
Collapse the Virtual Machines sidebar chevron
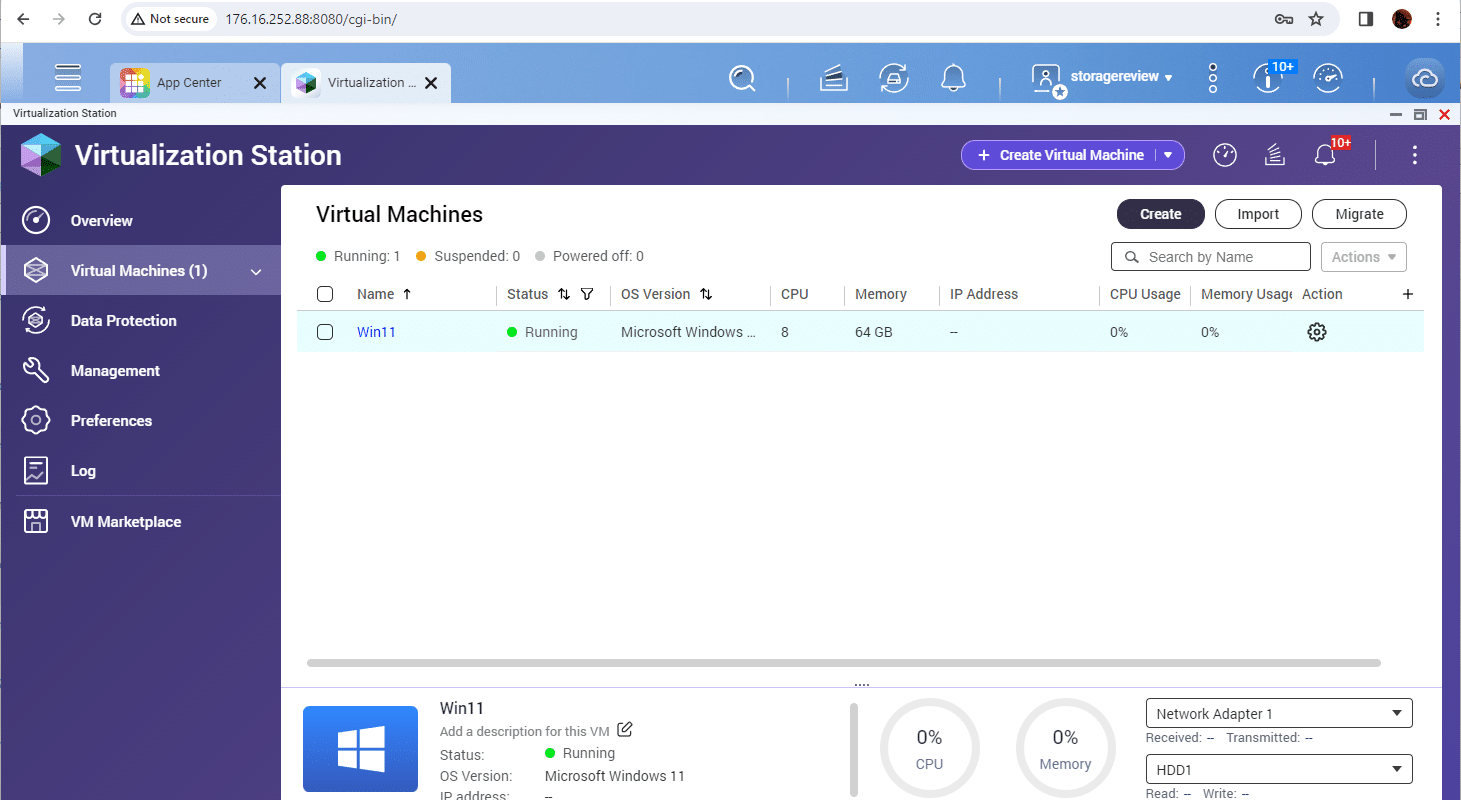256,272
